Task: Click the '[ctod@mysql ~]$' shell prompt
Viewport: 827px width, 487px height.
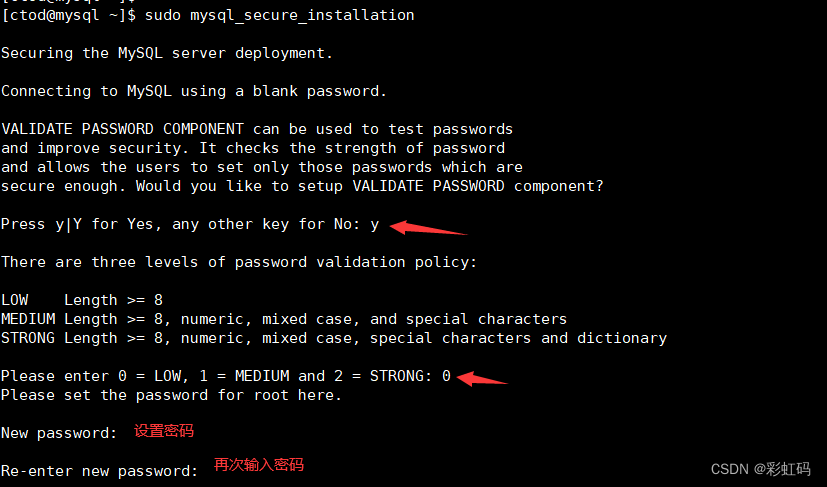Action: (68, 16)
